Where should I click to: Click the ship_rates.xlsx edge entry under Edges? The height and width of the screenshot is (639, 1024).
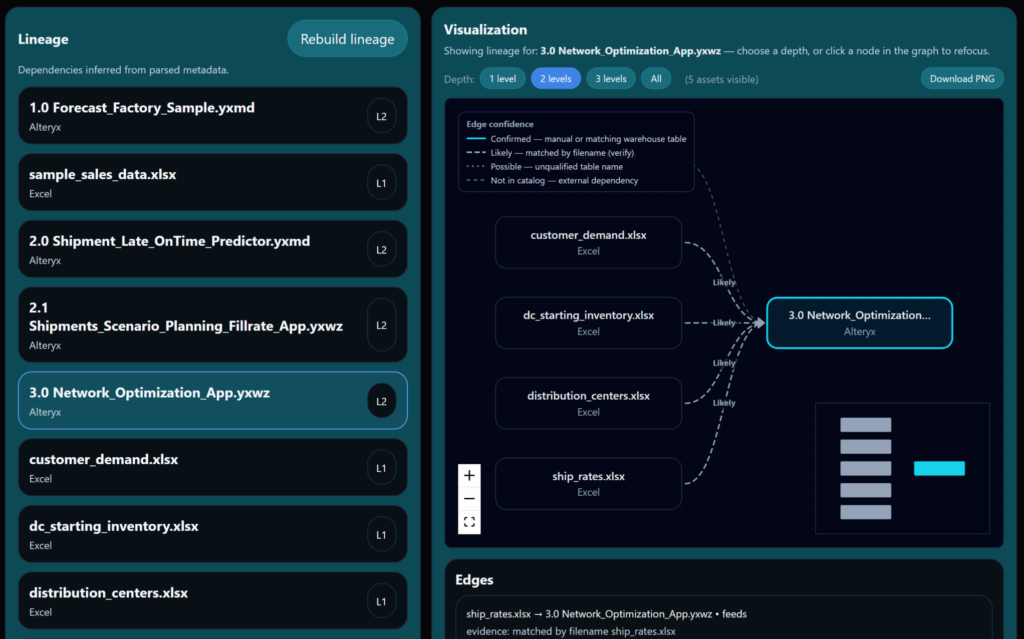pos(724,621)
